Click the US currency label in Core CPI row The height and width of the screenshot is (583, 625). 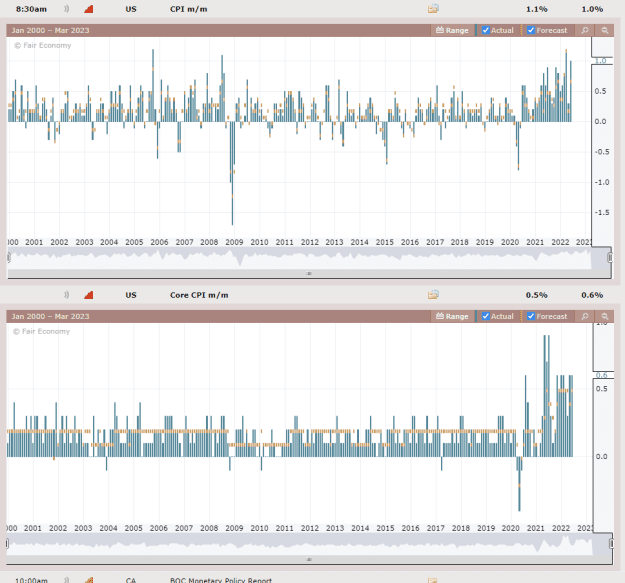pyautogui.click(x=131, y=295)
